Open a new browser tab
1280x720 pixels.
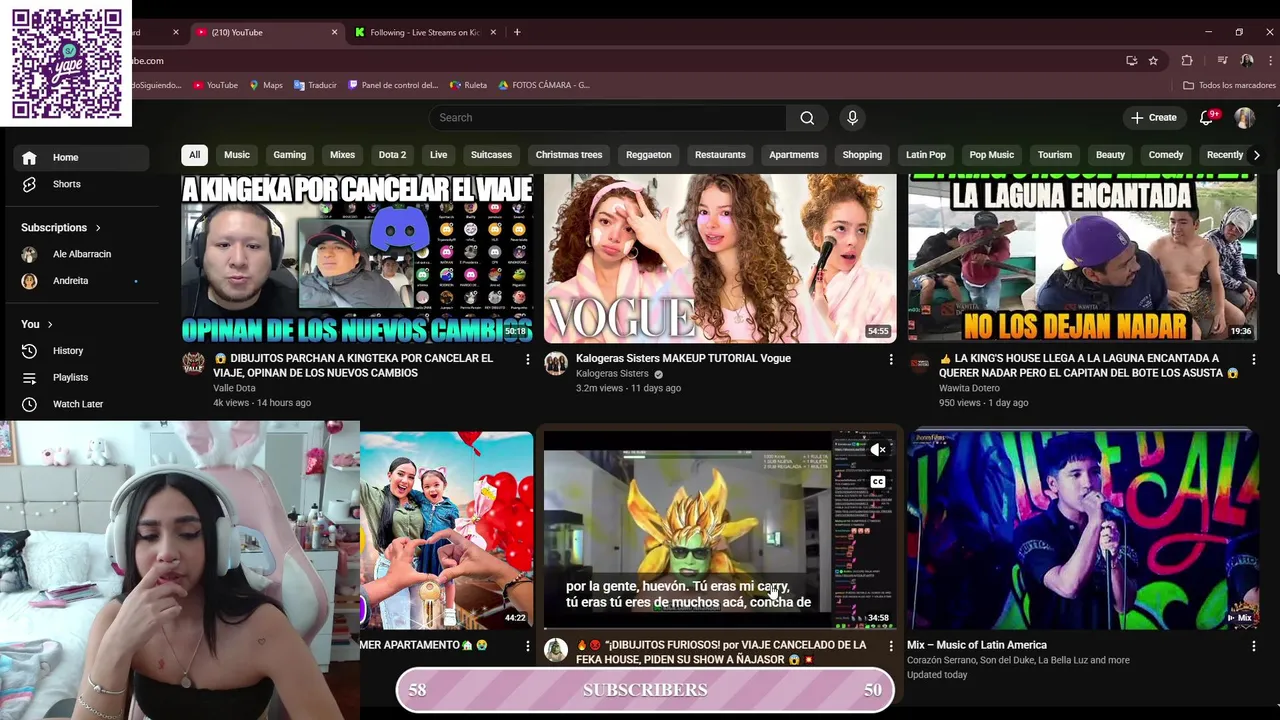click(517, 32)
